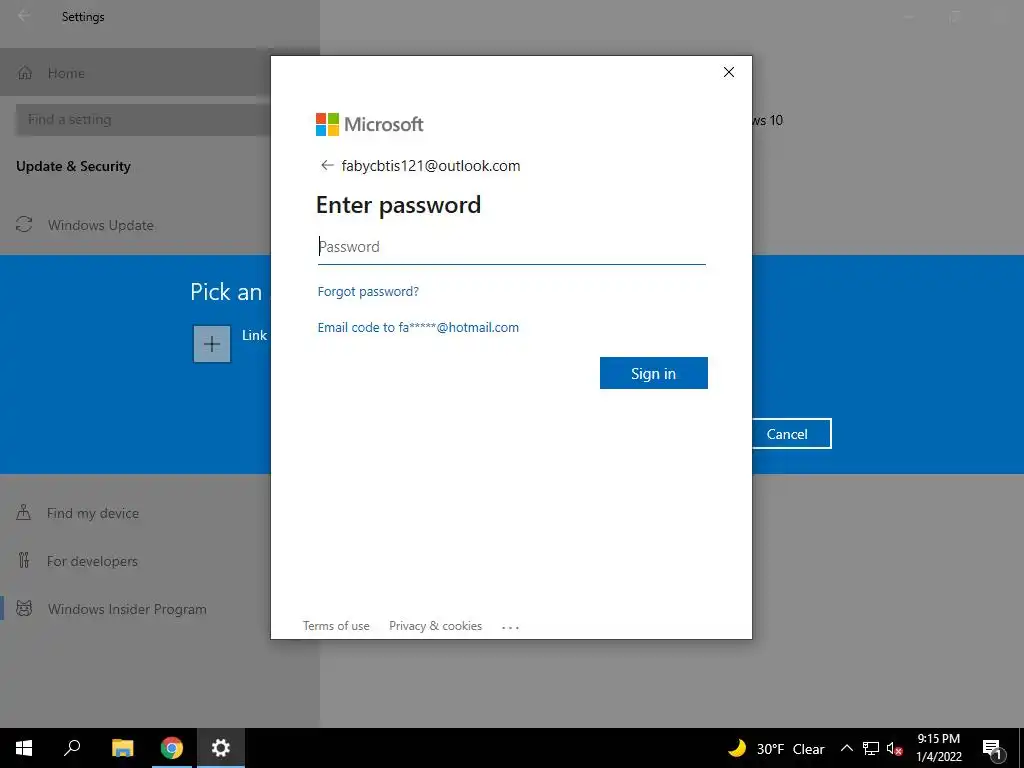Open the Terms of use link
The height and width of the screenshot is (768, 1024).
pyautogui.click(x=336, y=626)
